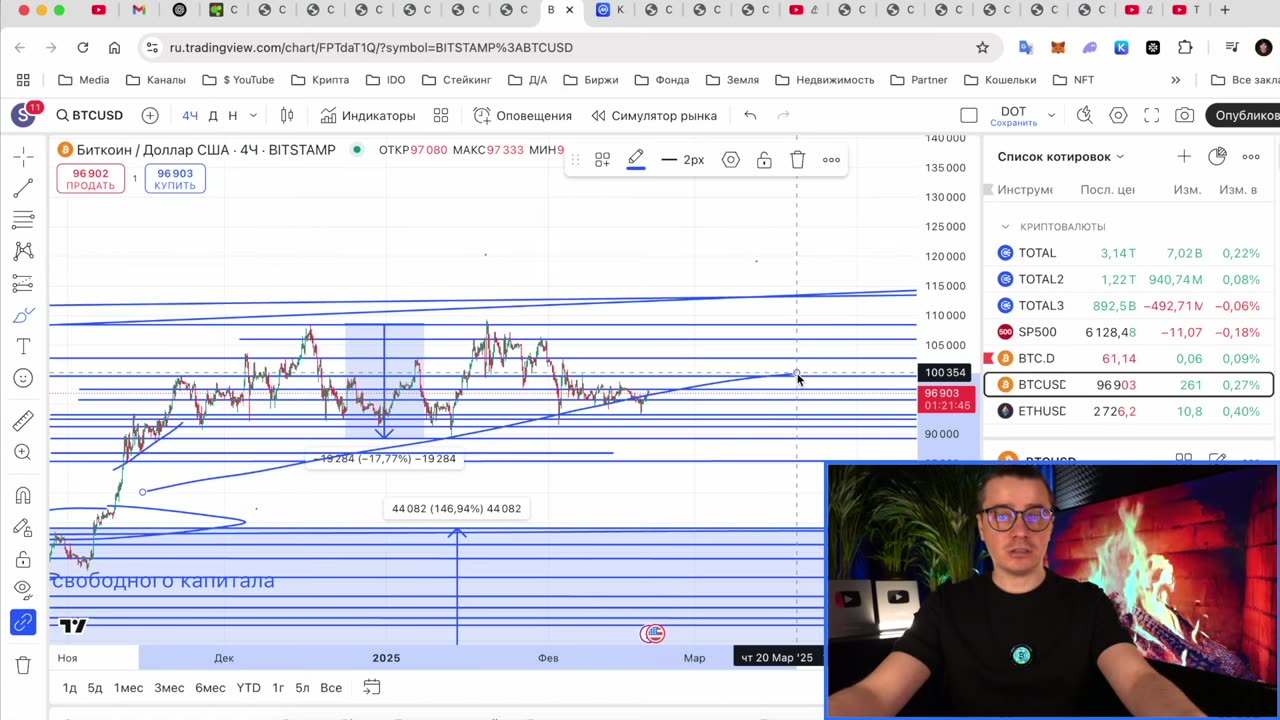Open BTCUSD symbol search

(x=89, y=115)
